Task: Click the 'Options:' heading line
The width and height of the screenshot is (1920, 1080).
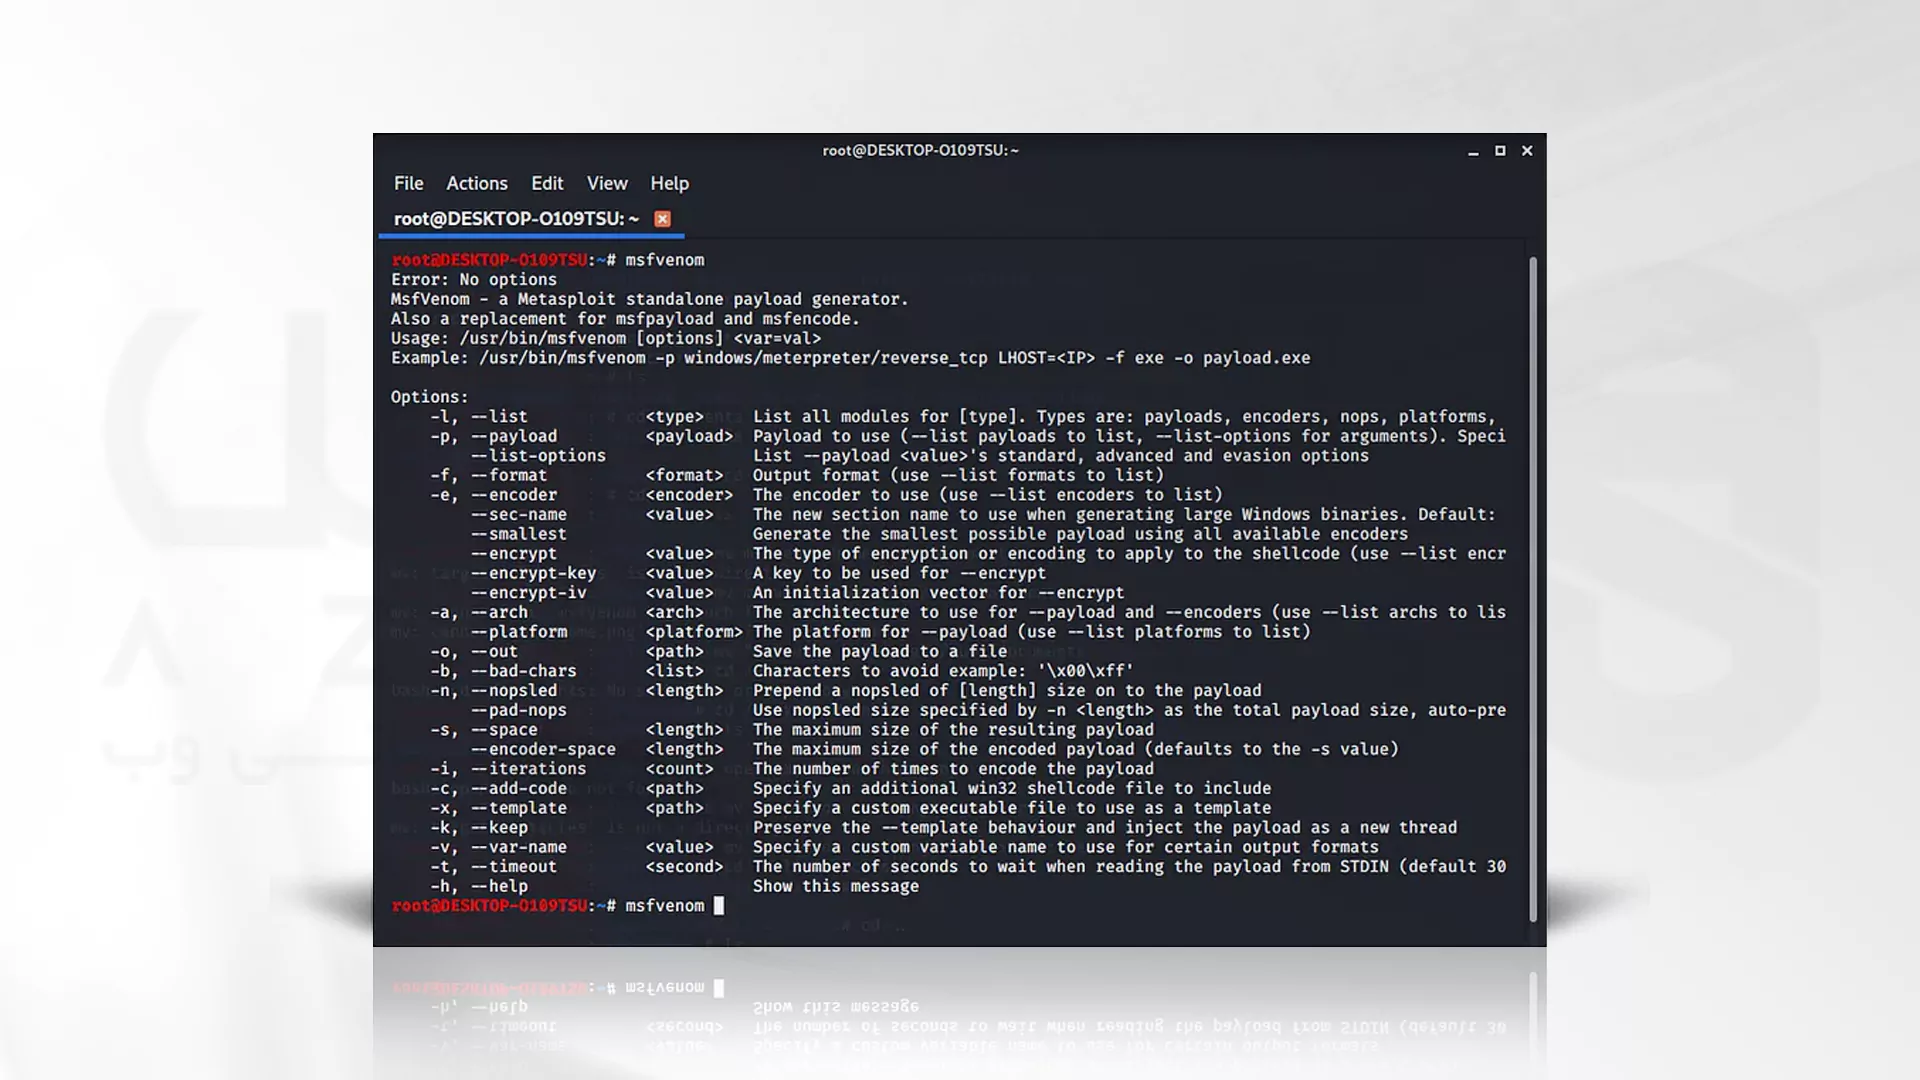Action: (x=430, y=397)
